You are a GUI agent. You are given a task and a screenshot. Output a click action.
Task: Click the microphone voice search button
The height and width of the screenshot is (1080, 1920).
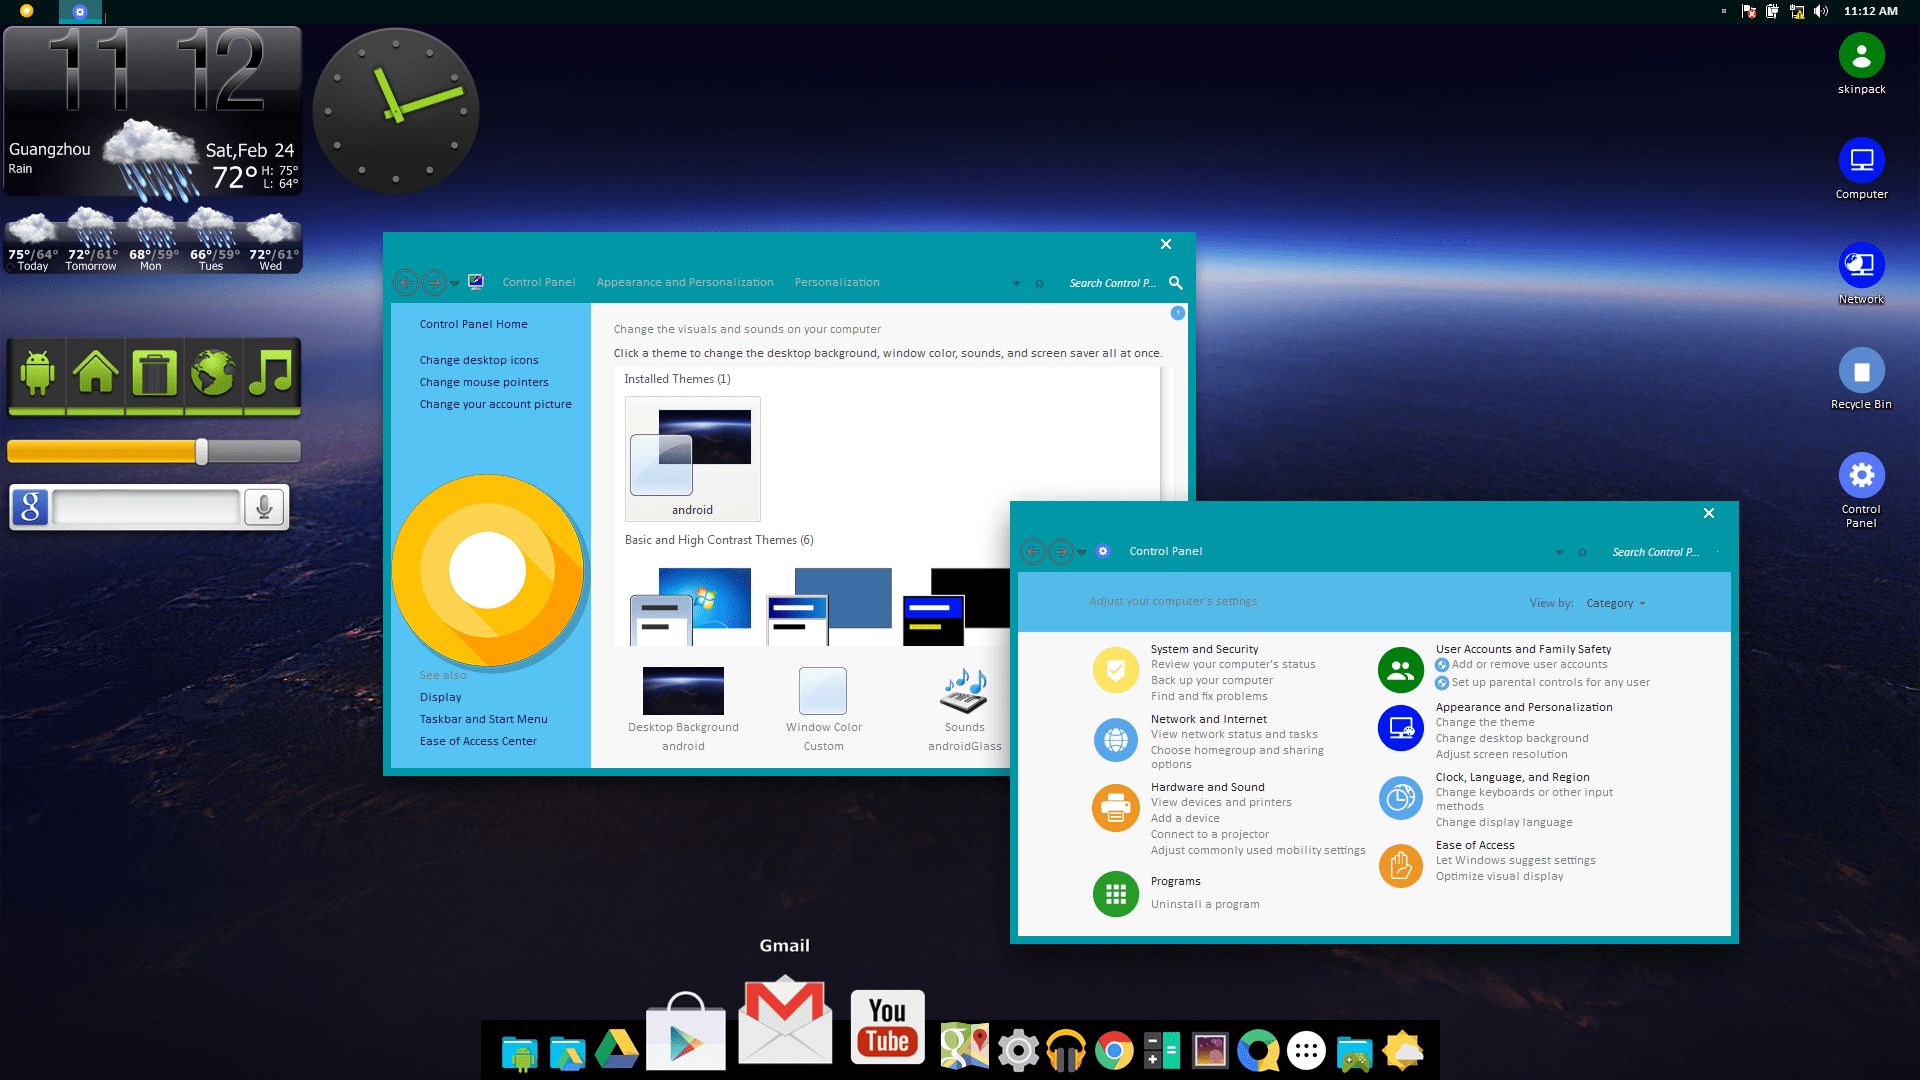pyautogui.click(x=264, y=507)
